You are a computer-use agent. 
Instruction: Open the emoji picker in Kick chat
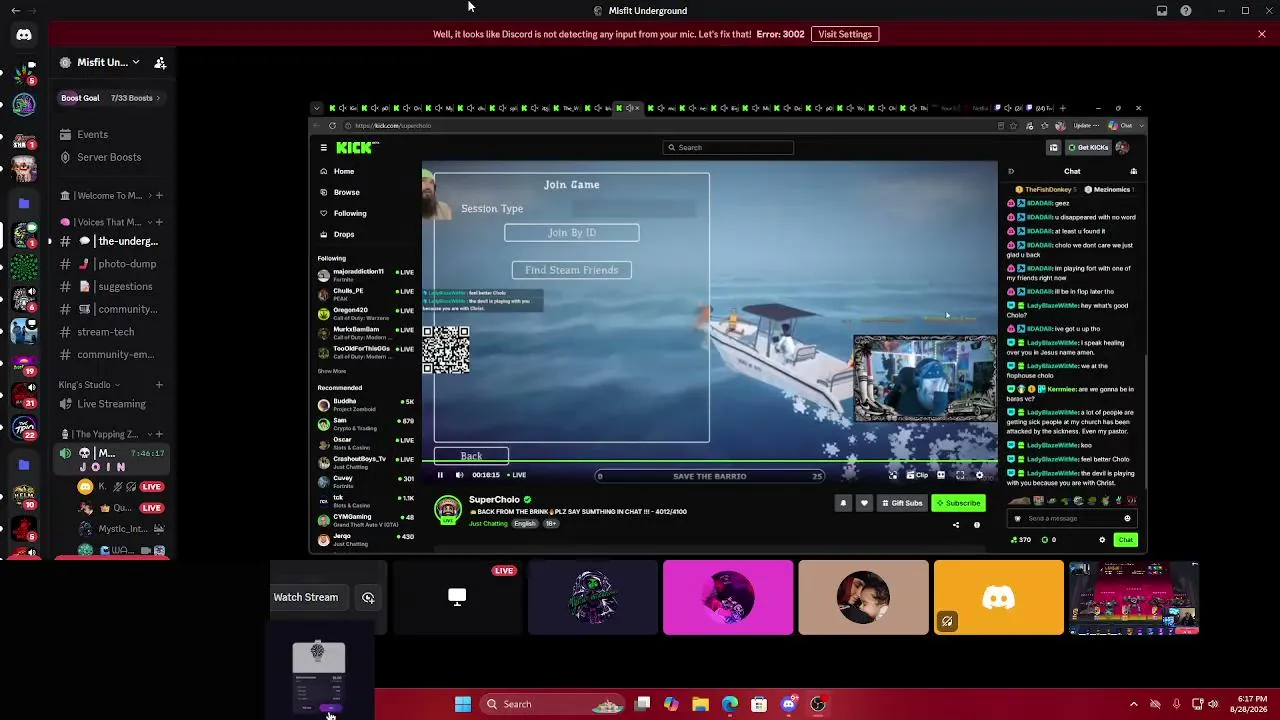point(1127,518)
